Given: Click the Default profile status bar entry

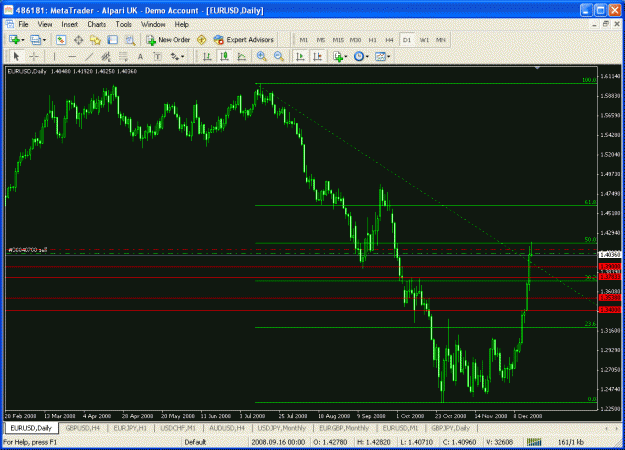Looking at the screenshot, I should coord(195,442).
